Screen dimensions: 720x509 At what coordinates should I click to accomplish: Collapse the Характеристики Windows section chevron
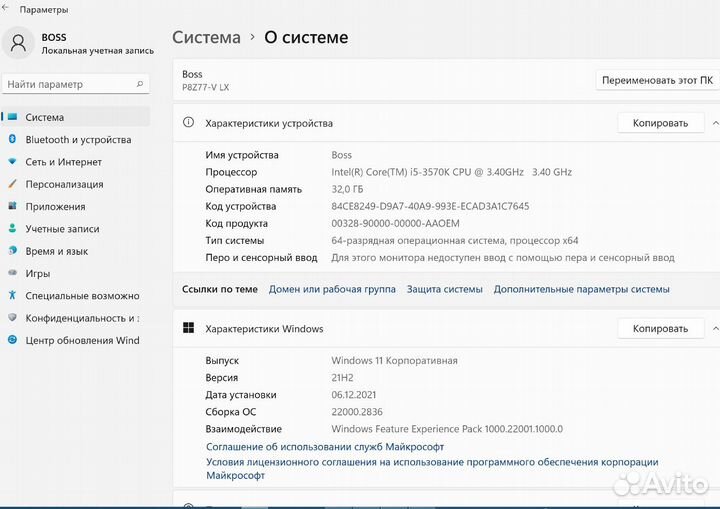[715, 328]
